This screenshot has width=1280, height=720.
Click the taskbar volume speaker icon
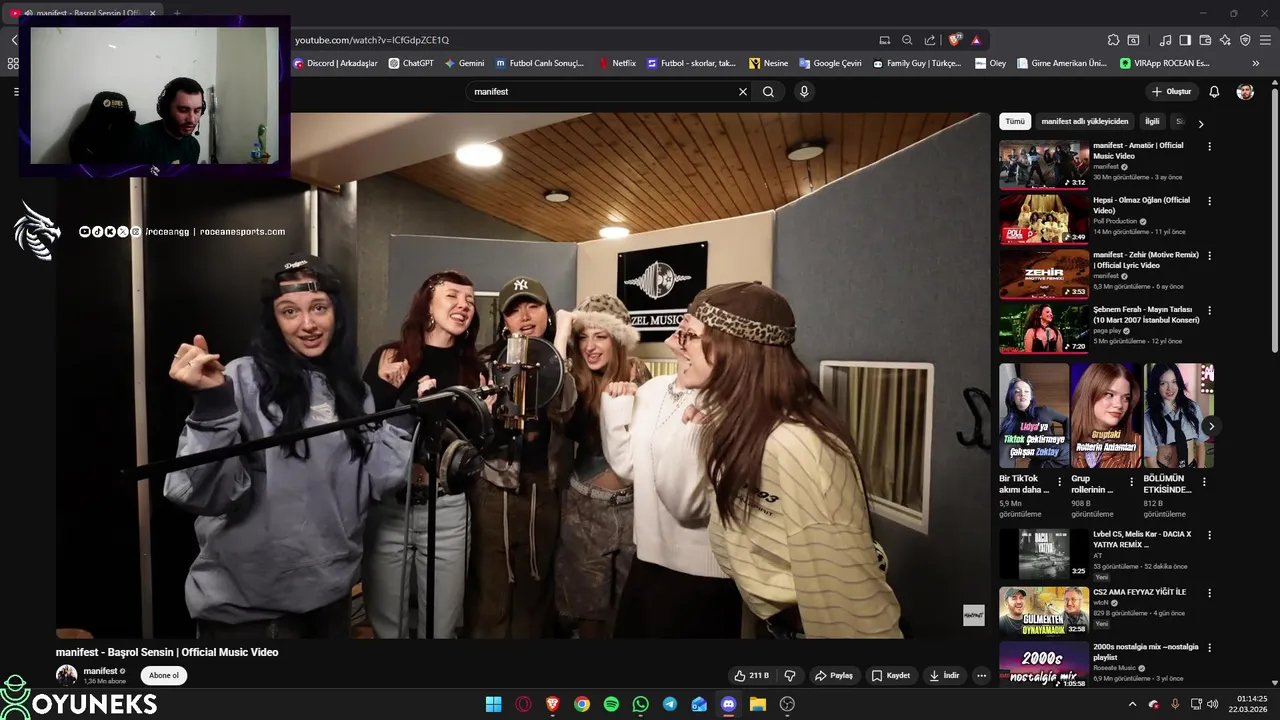tap(1213, 704)
